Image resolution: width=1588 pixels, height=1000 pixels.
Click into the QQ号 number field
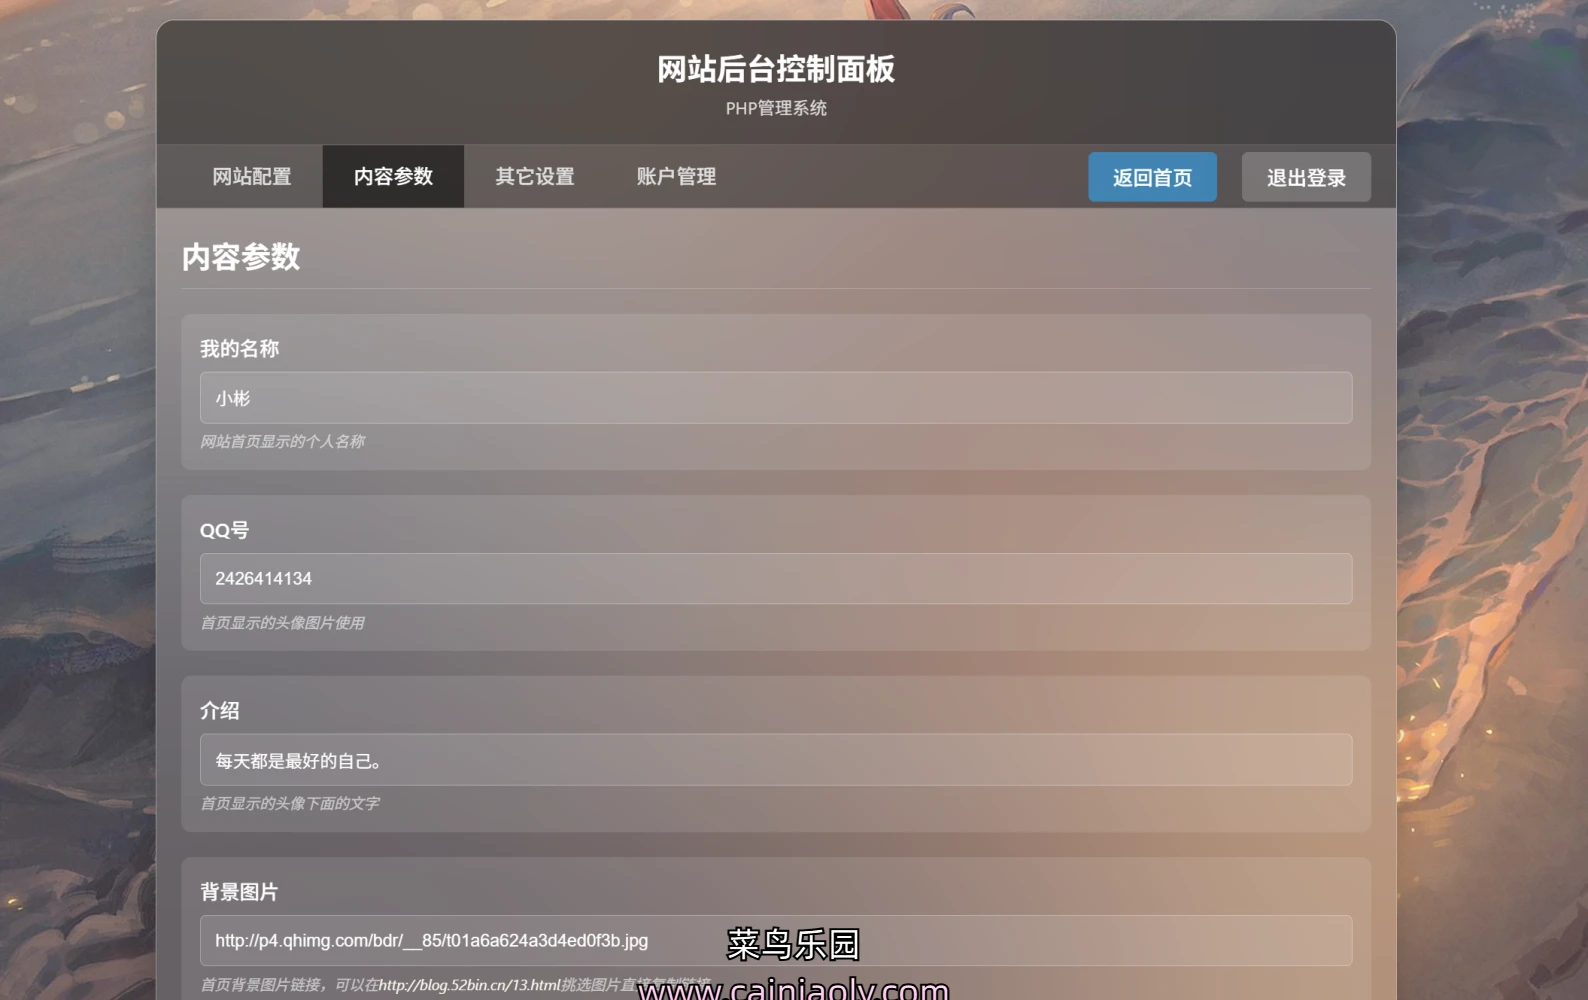[x=775, y=579]
